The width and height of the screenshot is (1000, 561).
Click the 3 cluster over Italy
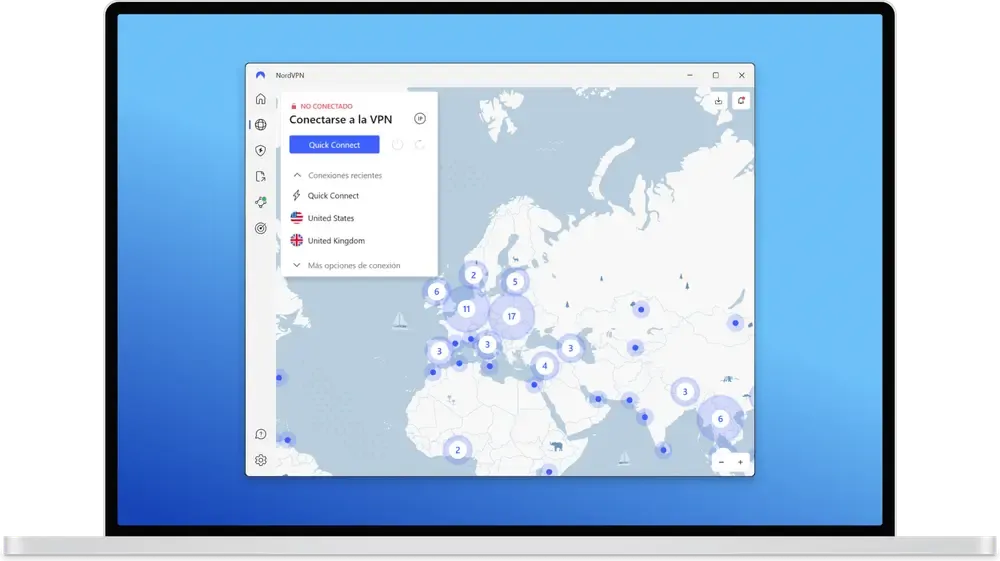click(x=487, y=345)
